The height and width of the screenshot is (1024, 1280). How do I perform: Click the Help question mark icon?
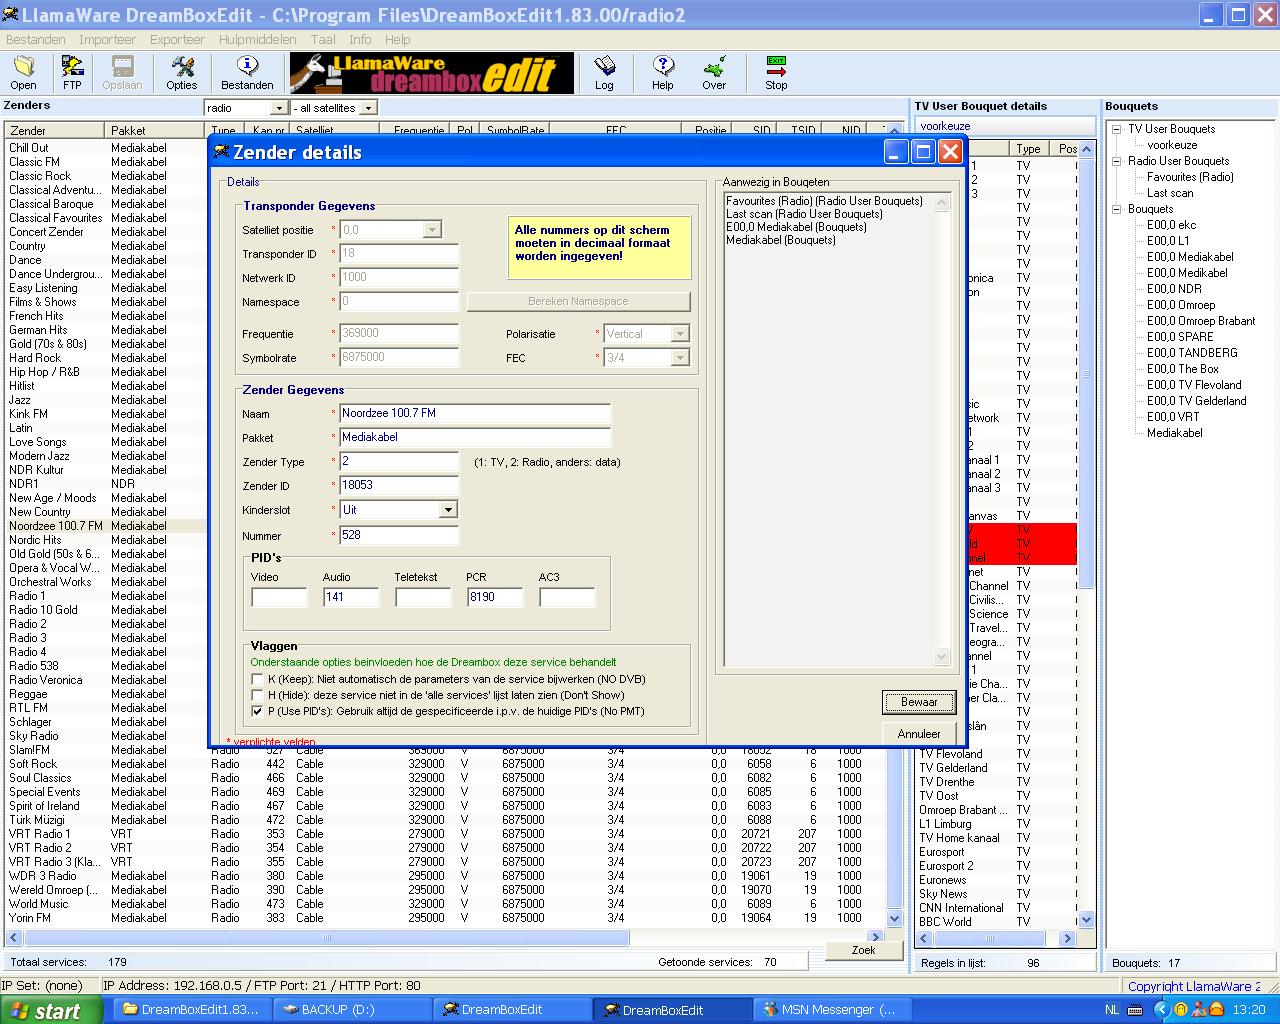pos(663,73)
